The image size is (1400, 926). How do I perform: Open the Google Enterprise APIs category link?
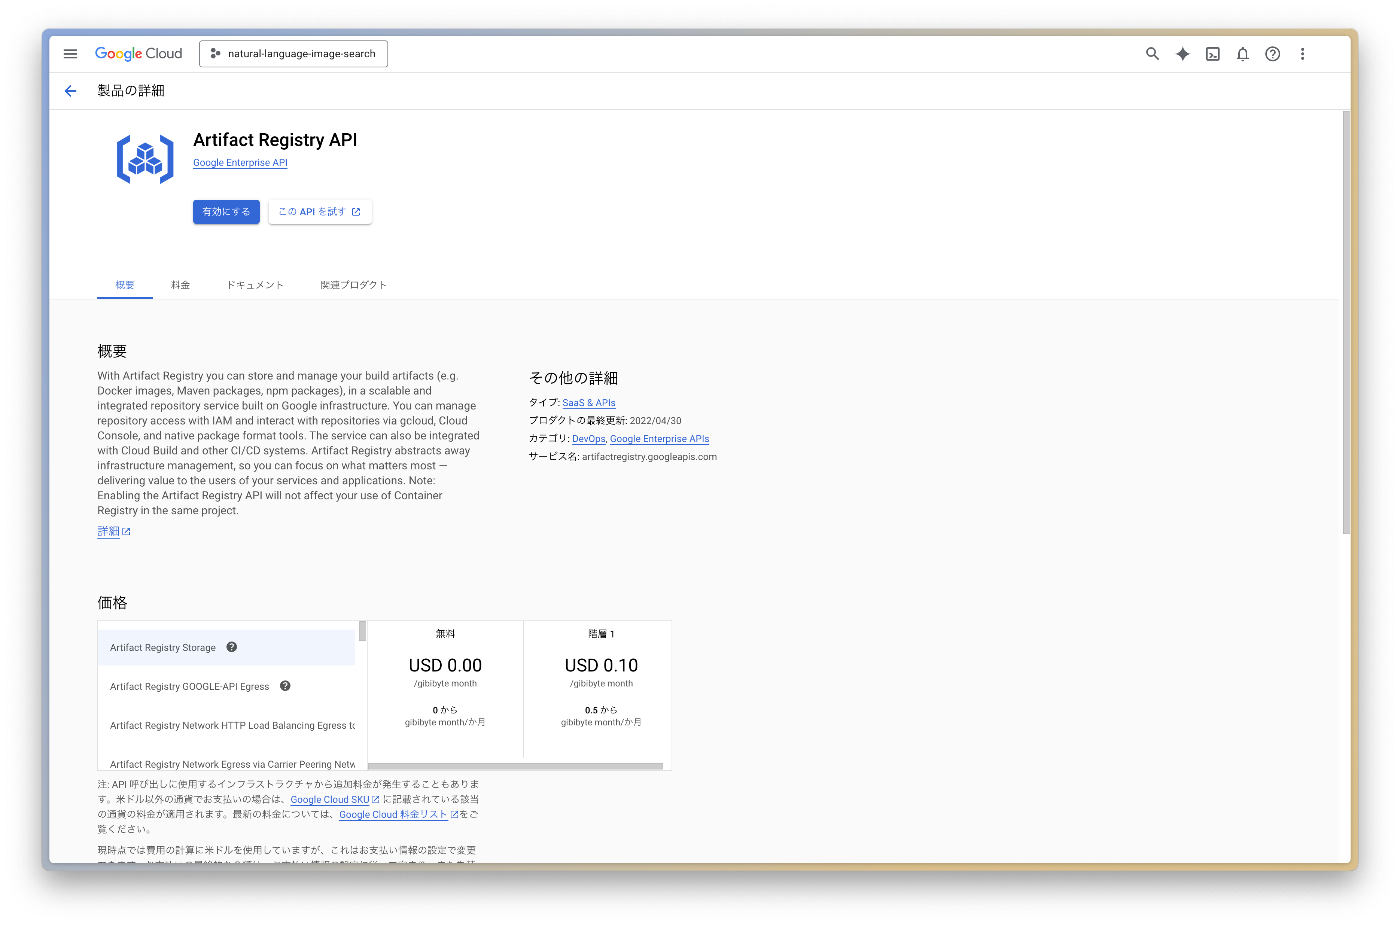click(659, 439)
